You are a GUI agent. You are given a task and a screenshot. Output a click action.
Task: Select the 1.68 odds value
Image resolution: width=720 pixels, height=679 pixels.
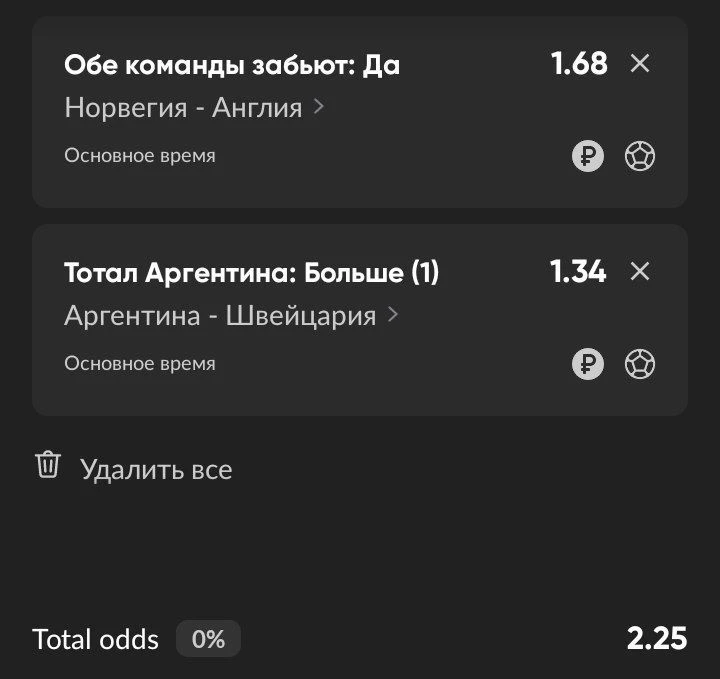(x=579, y=63)
